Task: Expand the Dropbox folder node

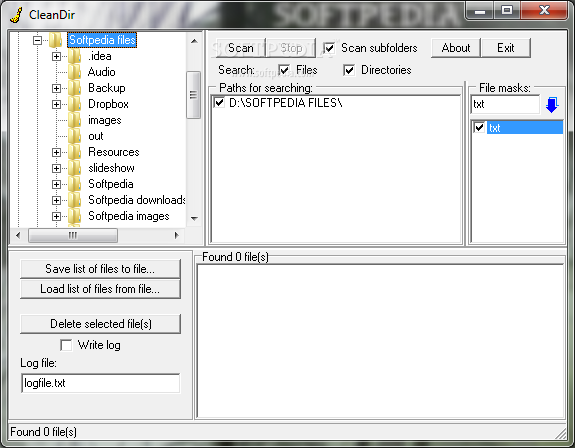Action: point(56,104)
